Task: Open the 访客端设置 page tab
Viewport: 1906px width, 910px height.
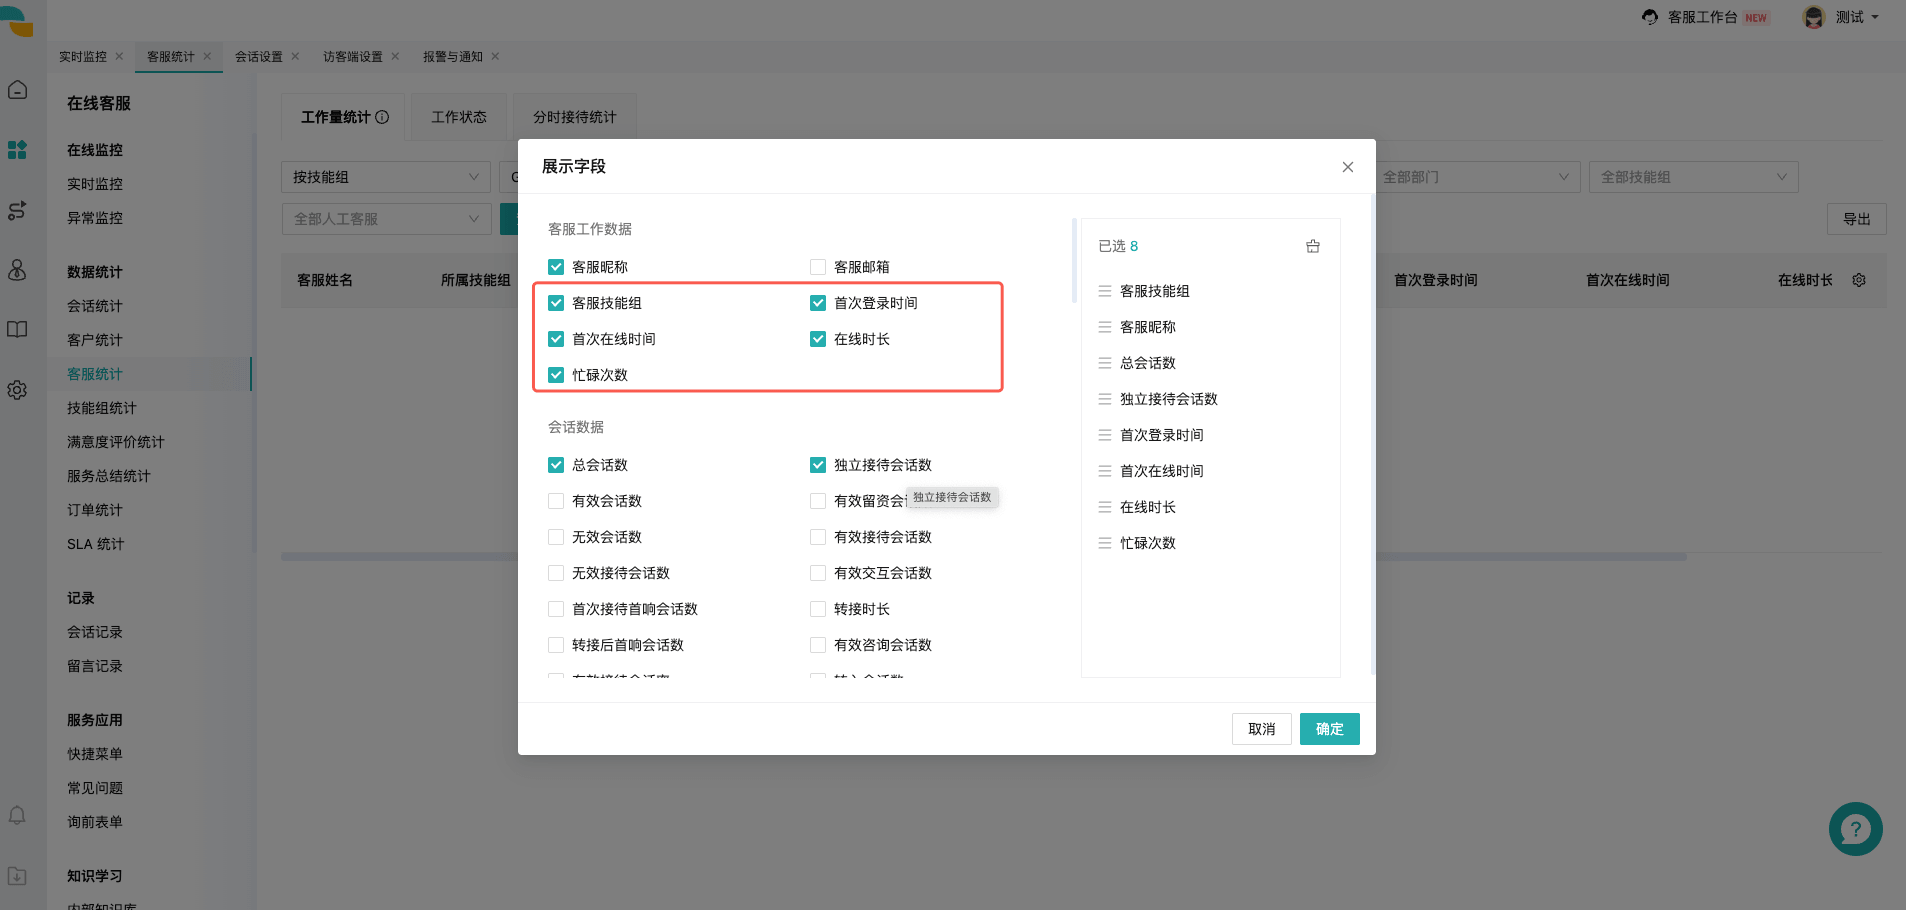Action: 353,56
